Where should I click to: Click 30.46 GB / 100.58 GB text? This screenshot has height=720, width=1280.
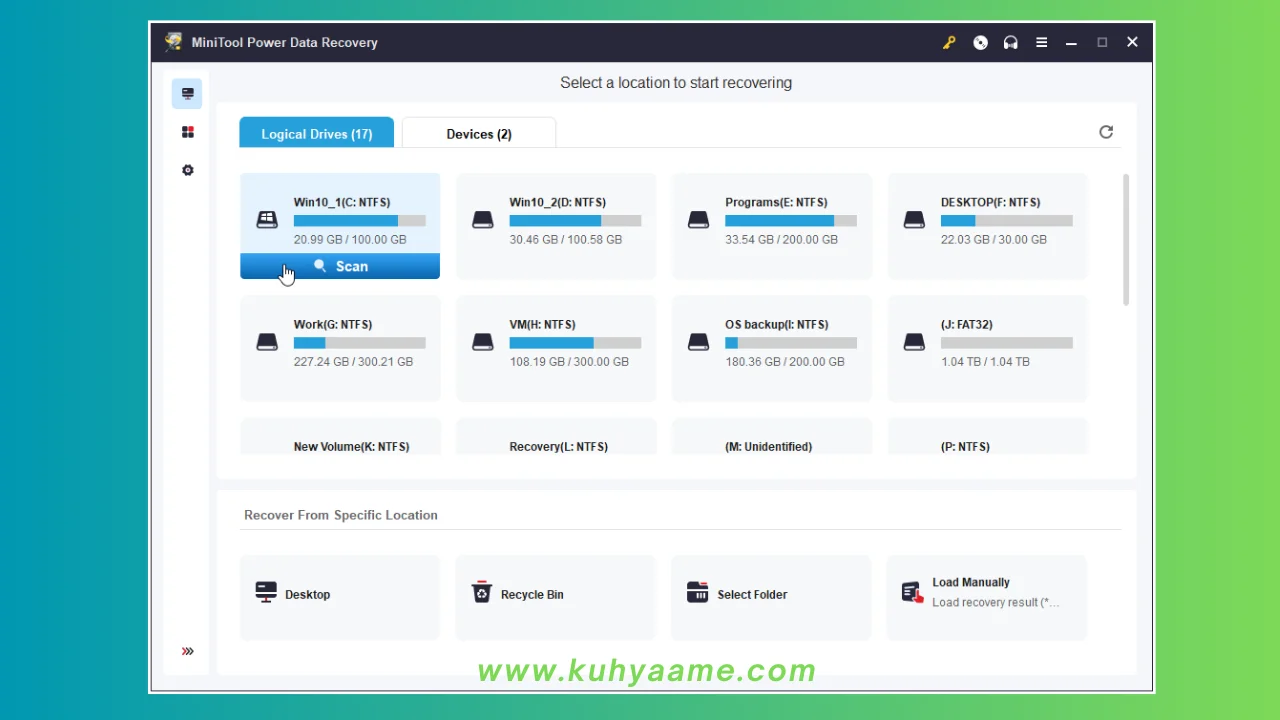[x=566, y=240]
